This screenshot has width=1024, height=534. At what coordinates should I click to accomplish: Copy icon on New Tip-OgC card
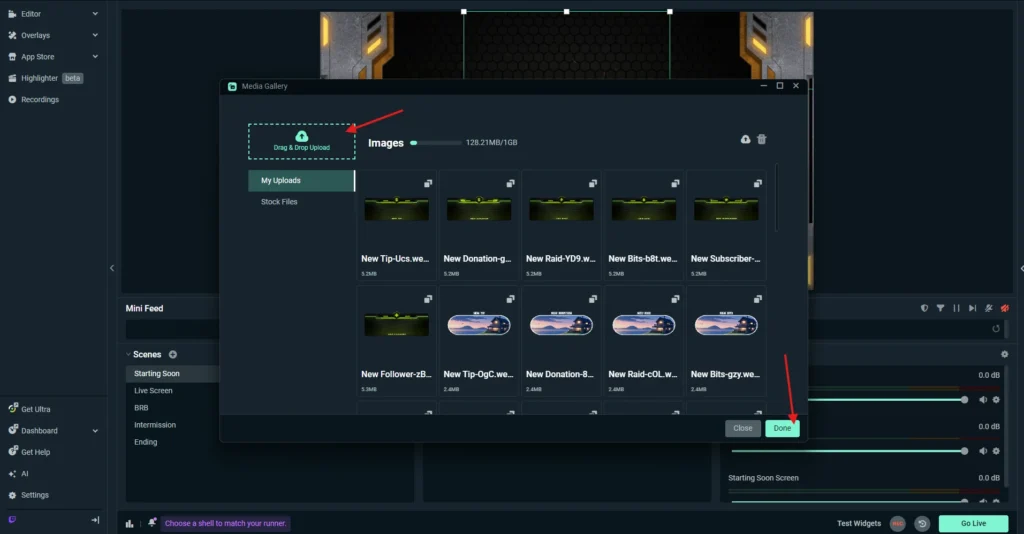[510, 299]
